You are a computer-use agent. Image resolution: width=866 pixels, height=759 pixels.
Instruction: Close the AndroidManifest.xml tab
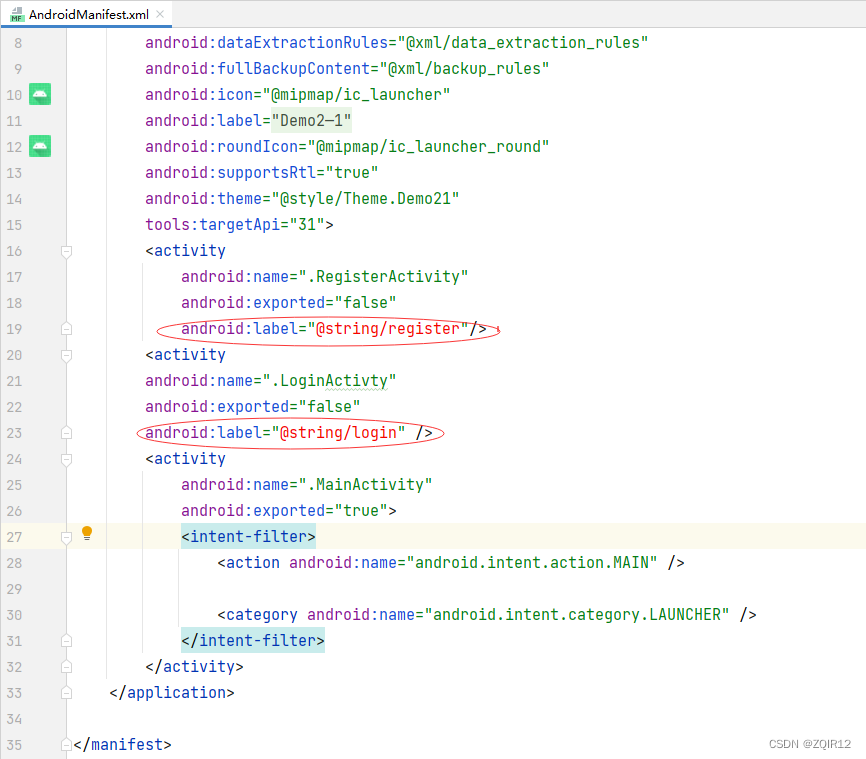tap(160, 14)
